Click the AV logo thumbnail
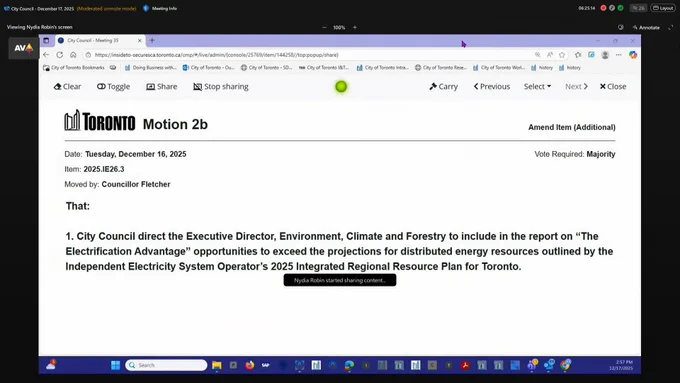This screenshot has width=680, height=383. click(x=23, y=48)
